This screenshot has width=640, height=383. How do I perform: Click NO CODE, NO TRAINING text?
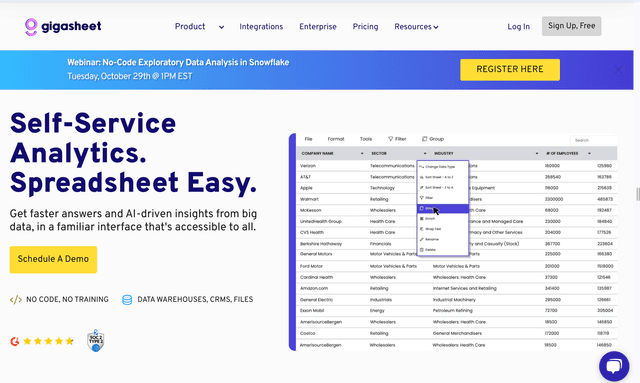67,300
